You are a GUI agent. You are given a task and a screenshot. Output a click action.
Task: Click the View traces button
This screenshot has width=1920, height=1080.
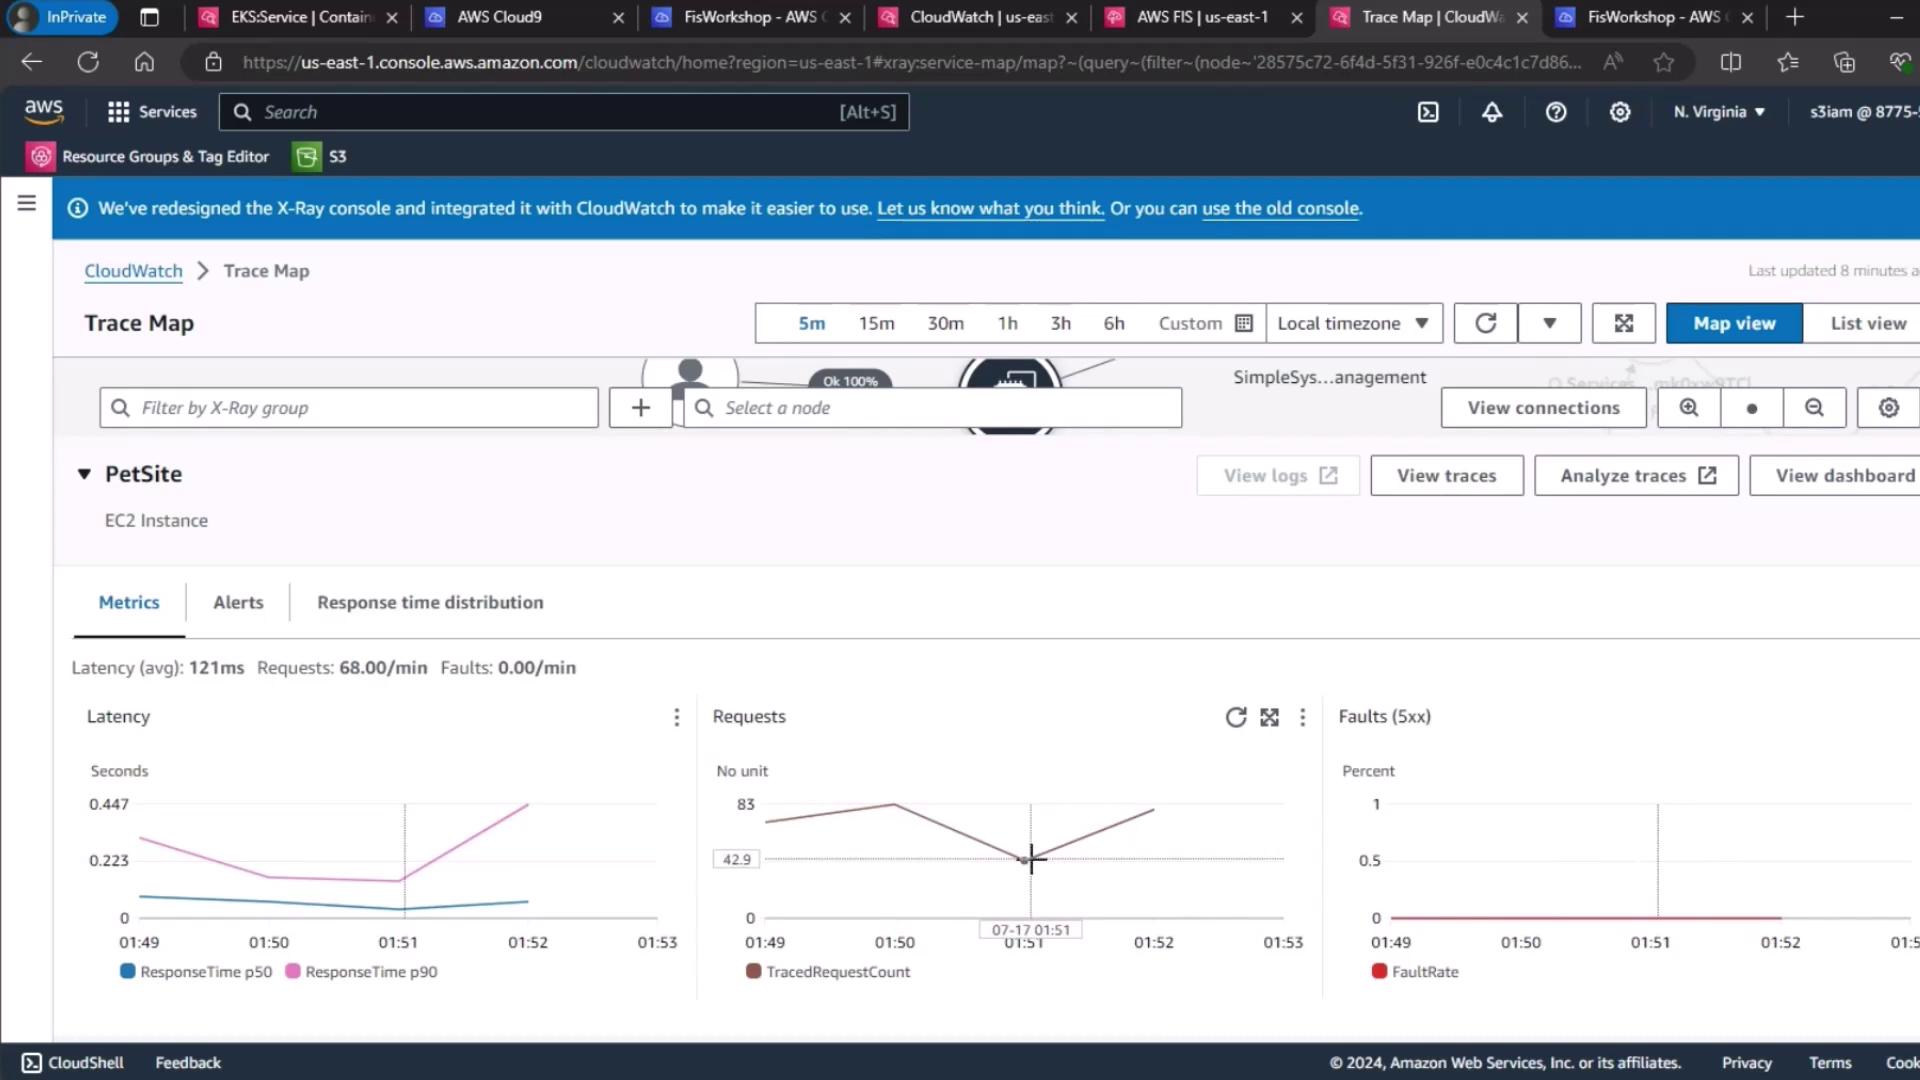[1446, 476]
